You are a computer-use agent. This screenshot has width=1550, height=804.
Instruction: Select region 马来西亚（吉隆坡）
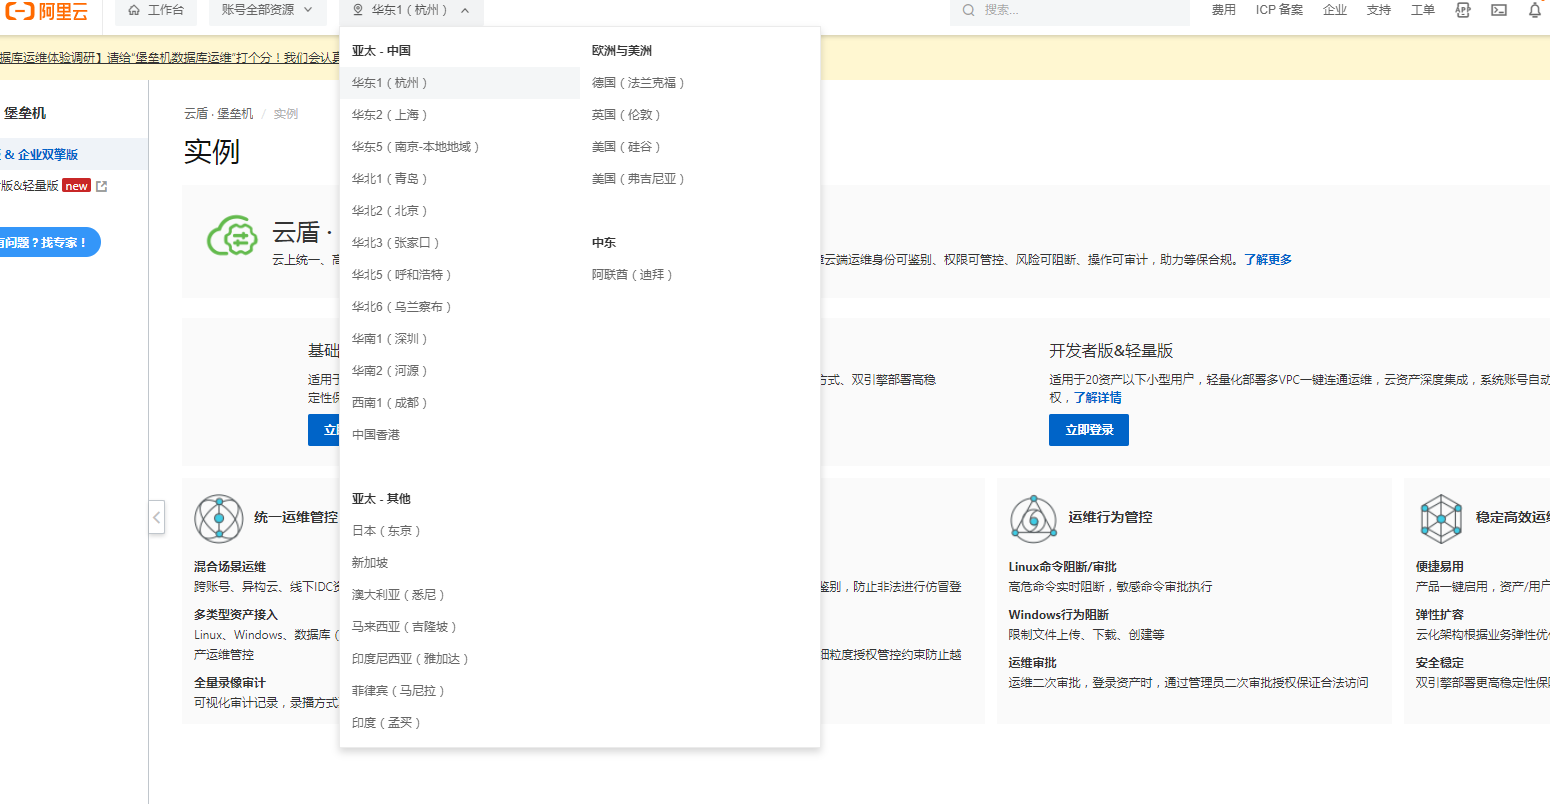(460, 627)
